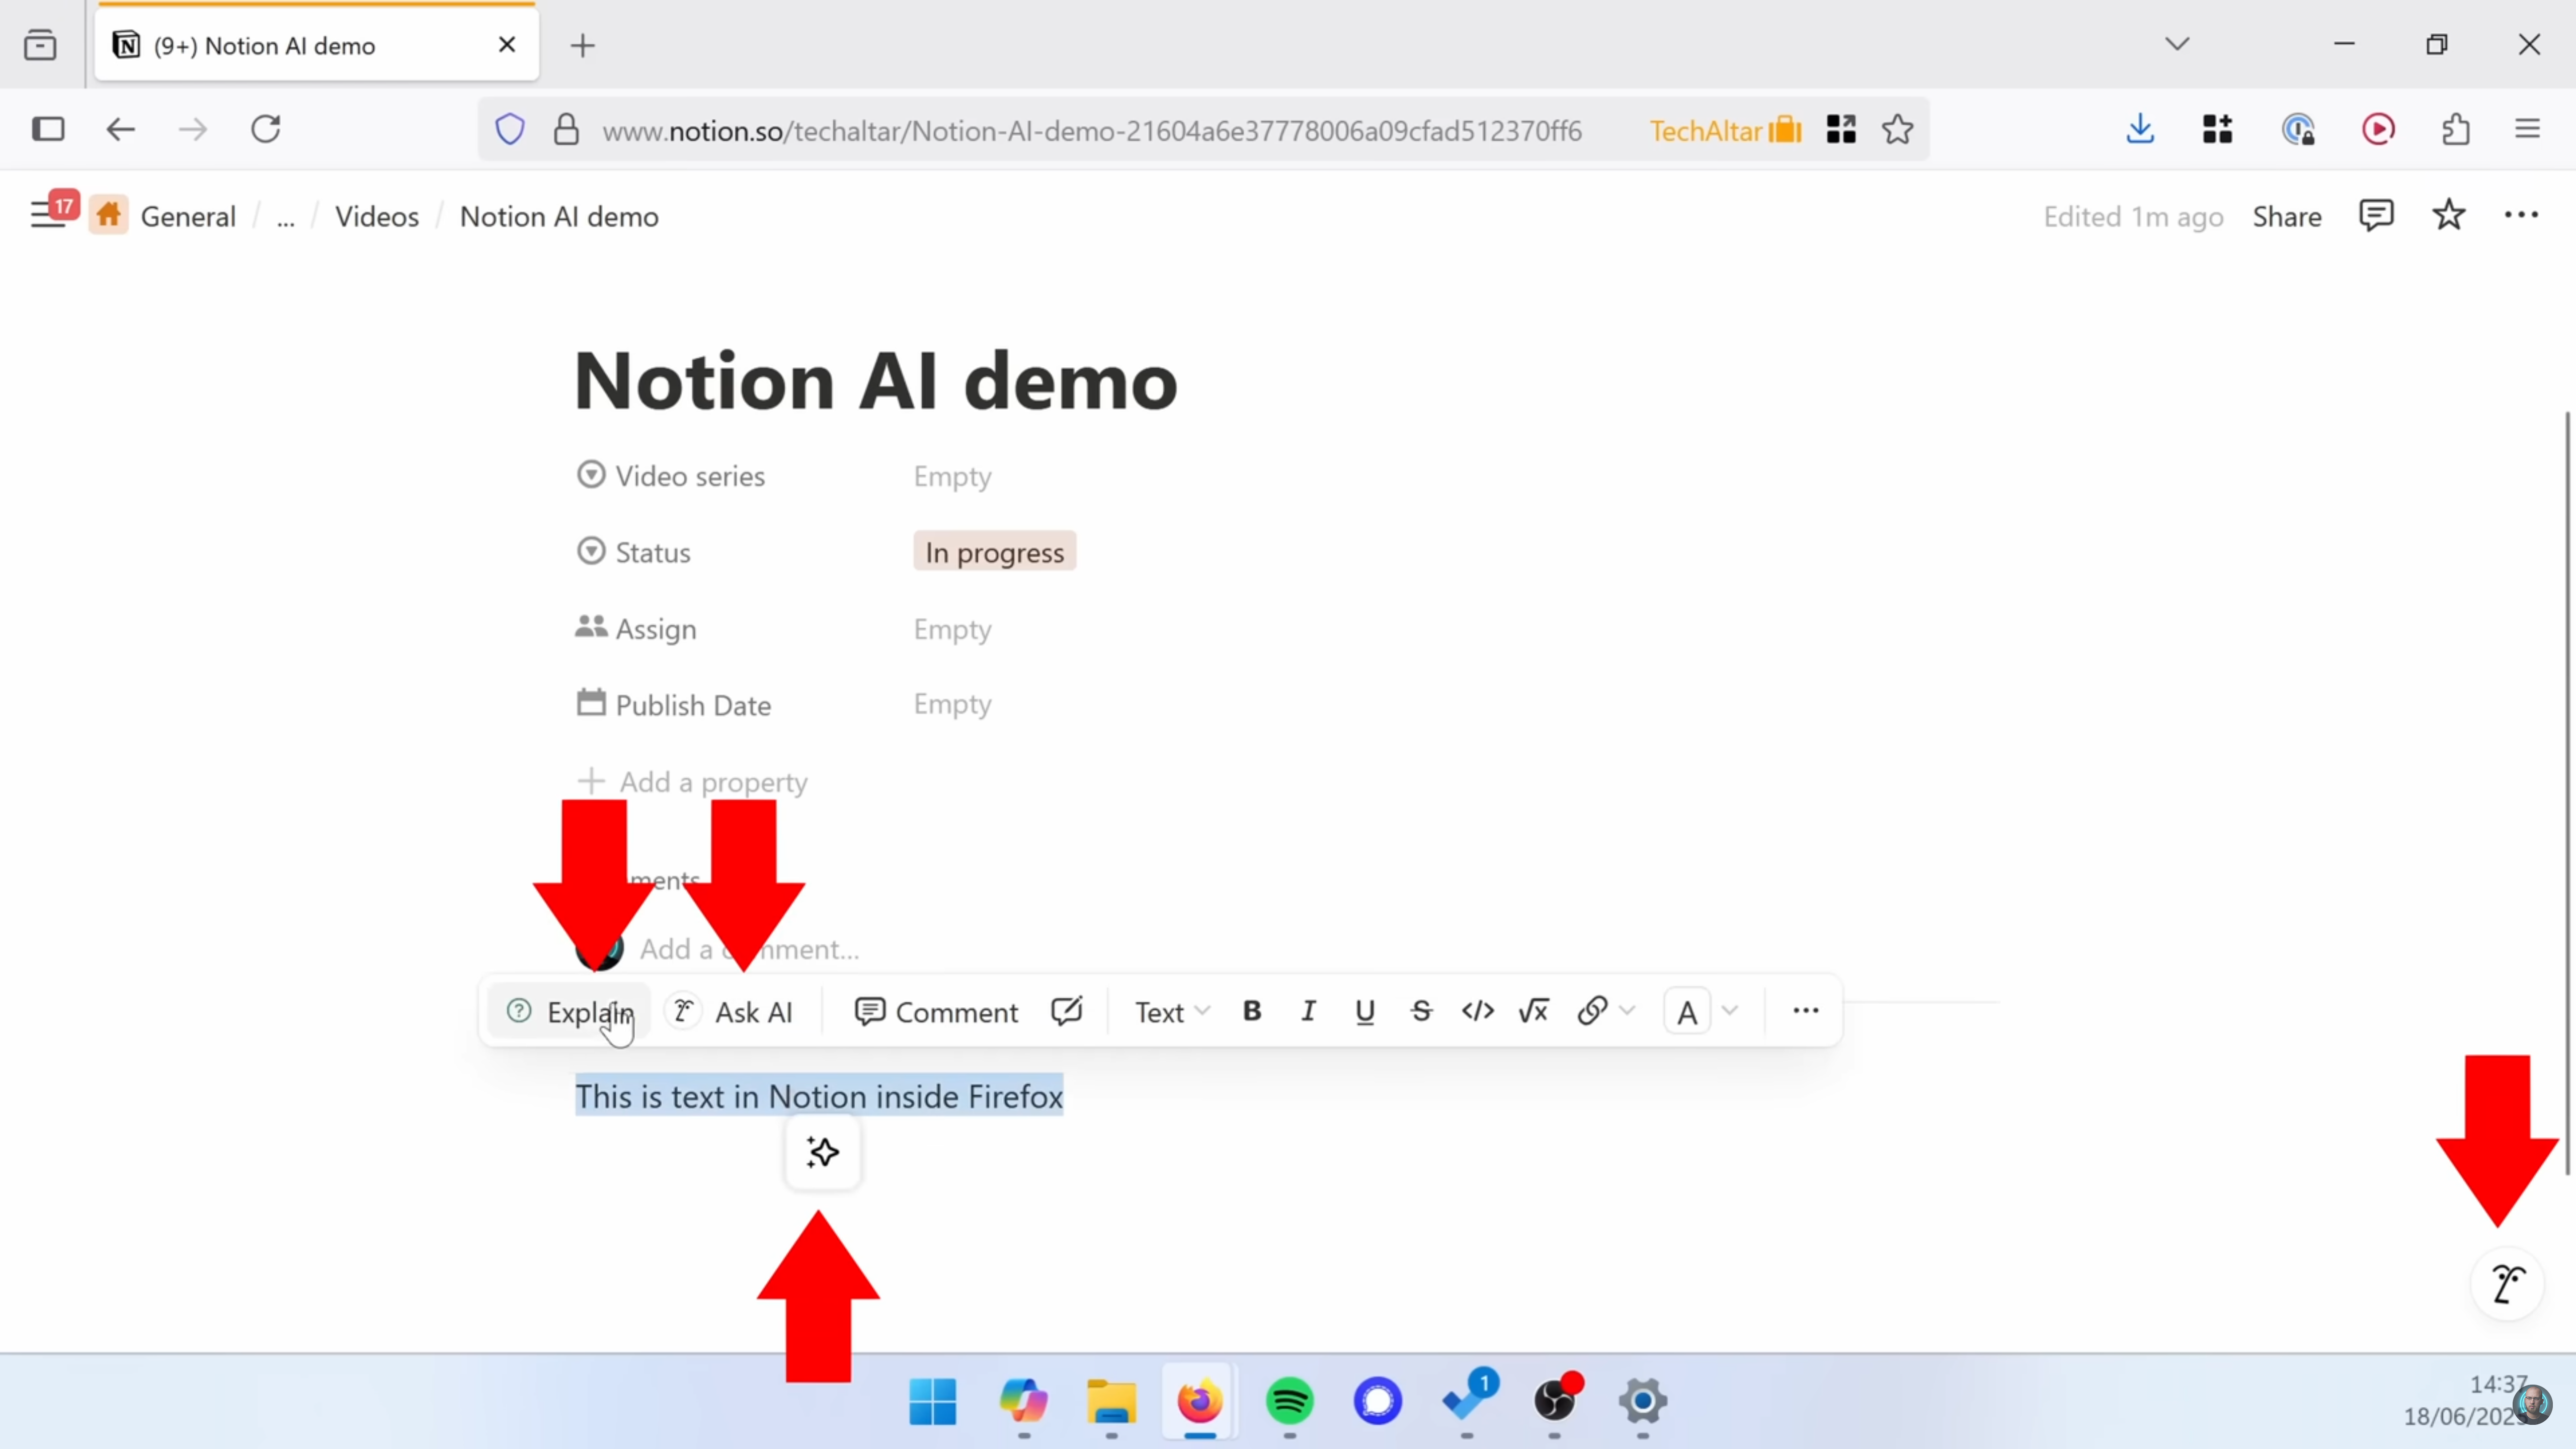Click the Notion AI demo page title
This screenshot has width=2576, height=1449.
click(876, 381)
